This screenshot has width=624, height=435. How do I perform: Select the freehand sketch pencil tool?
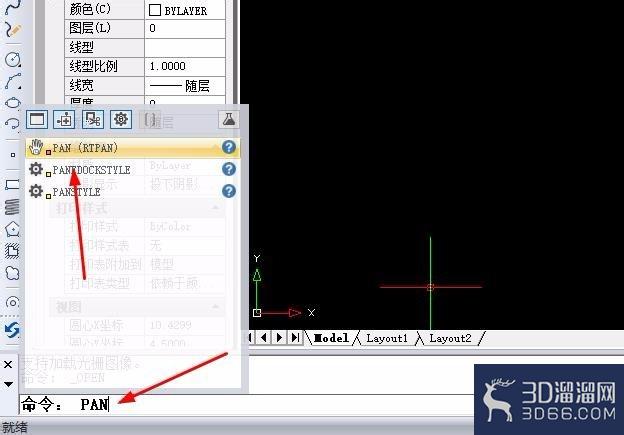click(x=12, y=30)
